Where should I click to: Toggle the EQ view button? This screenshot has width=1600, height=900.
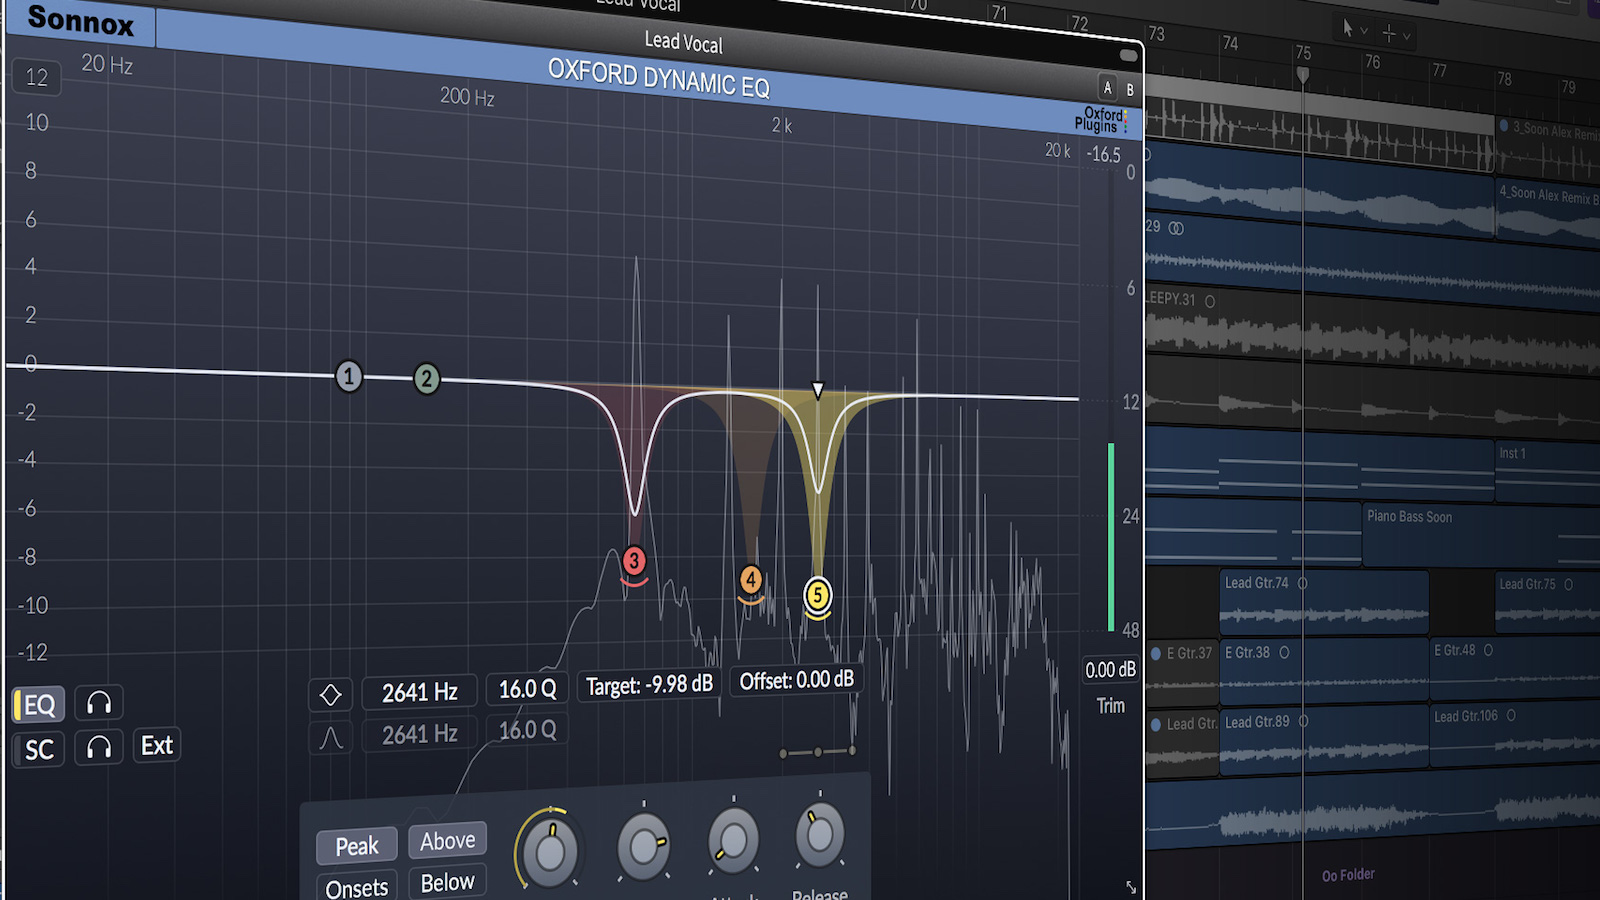(38, 705)
